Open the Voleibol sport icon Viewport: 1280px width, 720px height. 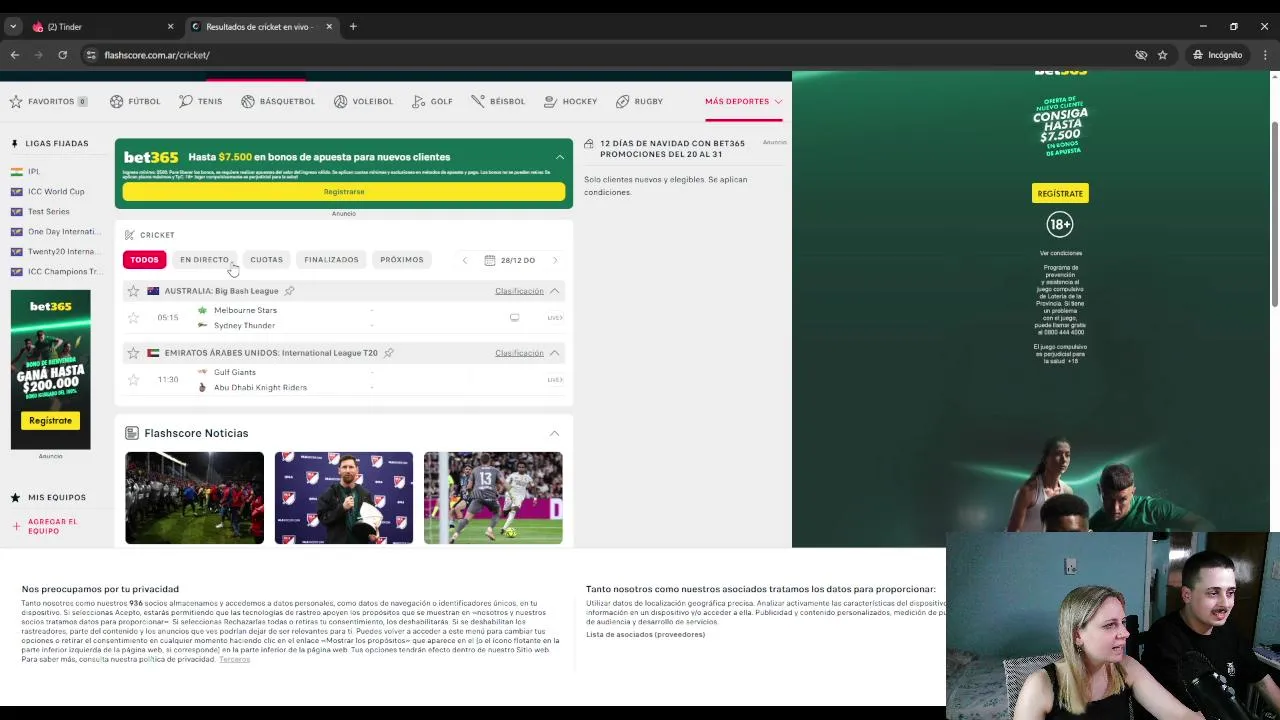(341, 101)
